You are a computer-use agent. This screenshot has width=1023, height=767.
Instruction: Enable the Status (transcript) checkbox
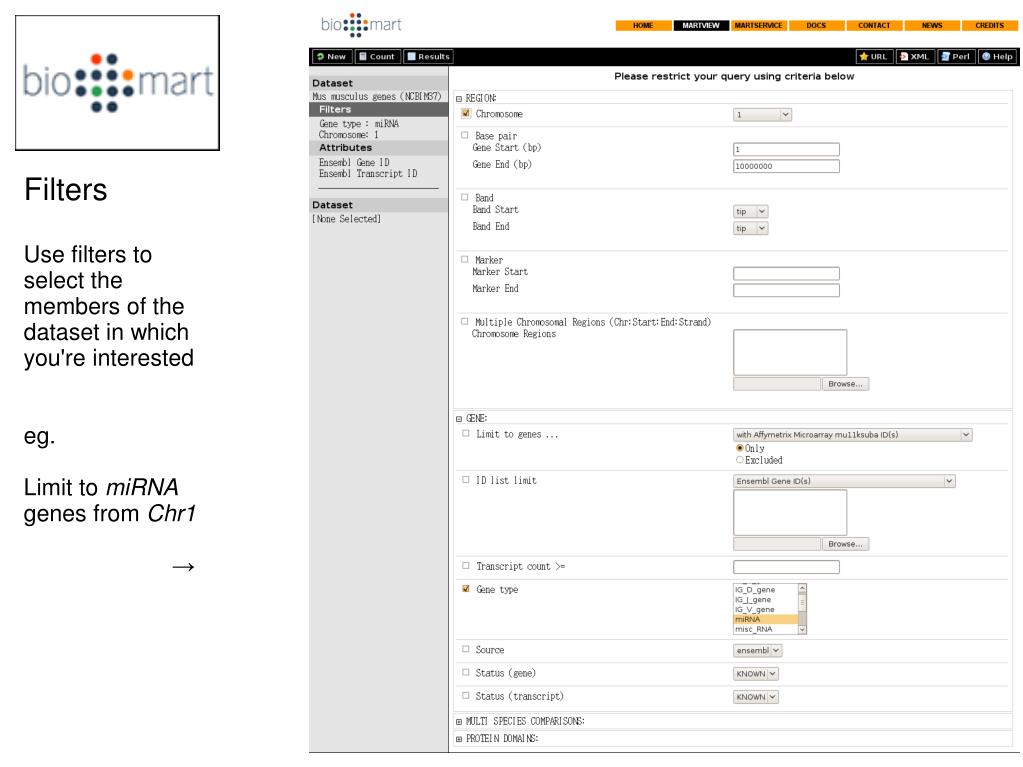coord(466,695)
